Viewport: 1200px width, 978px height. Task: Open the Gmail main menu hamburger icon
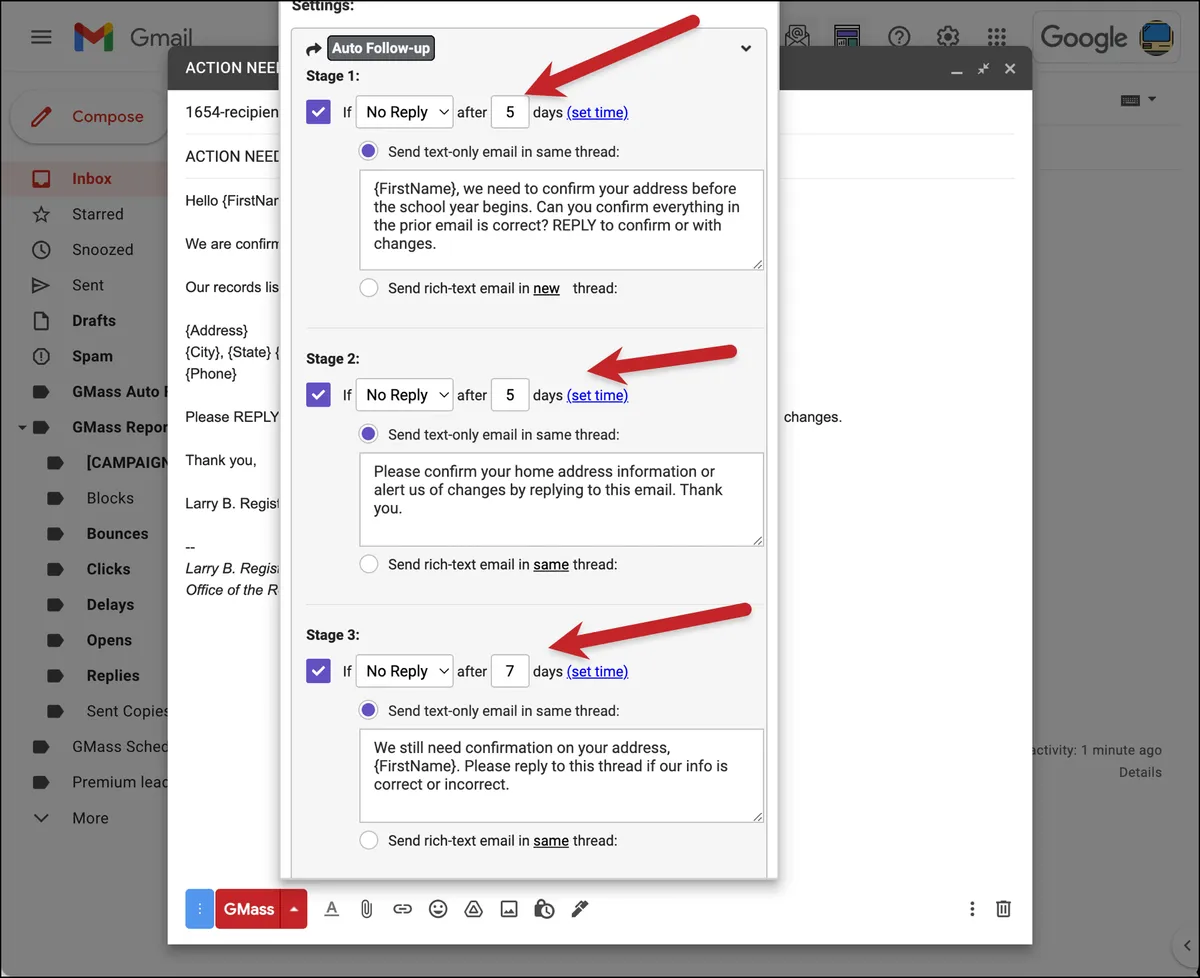[41, 38]
